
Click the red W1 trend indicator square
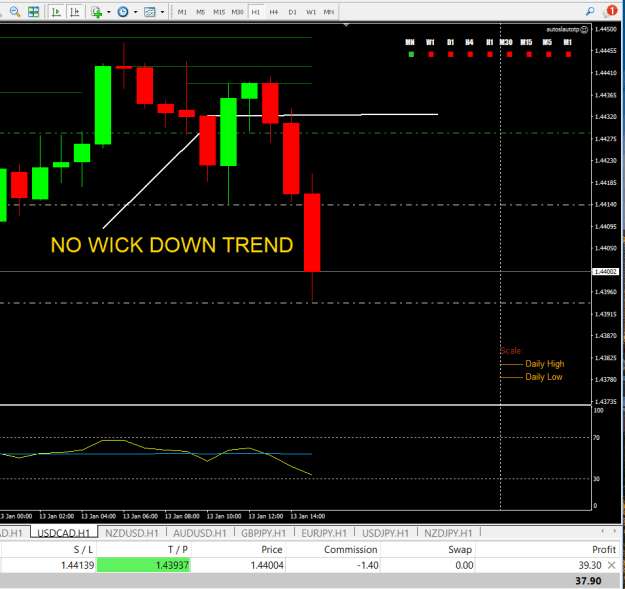(x=431, y=54)
